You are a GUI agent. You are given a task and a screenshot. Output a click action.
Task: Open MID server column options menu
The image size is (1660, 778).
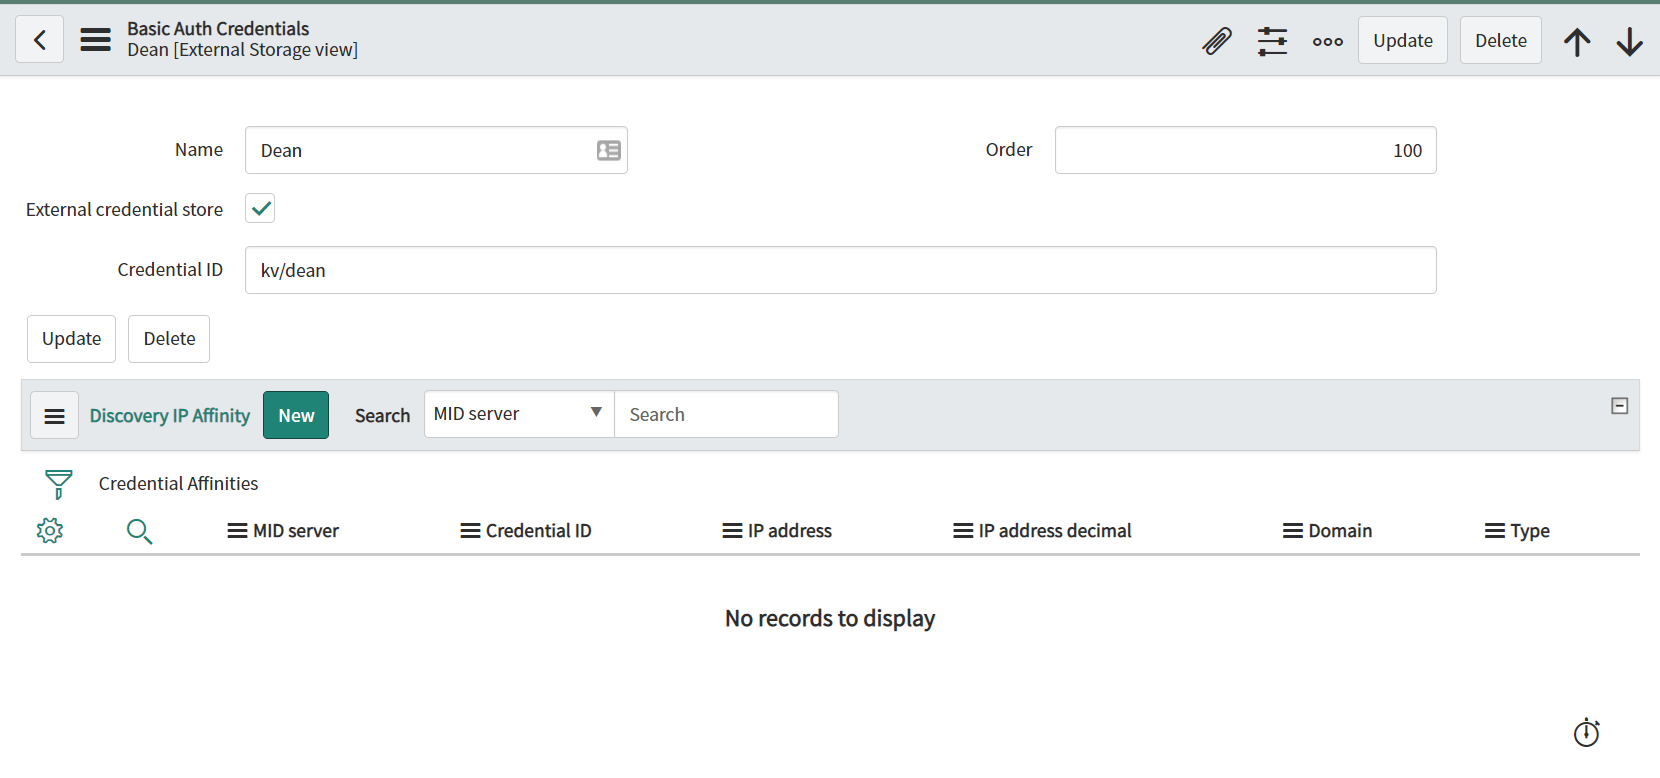coord(237,531)
